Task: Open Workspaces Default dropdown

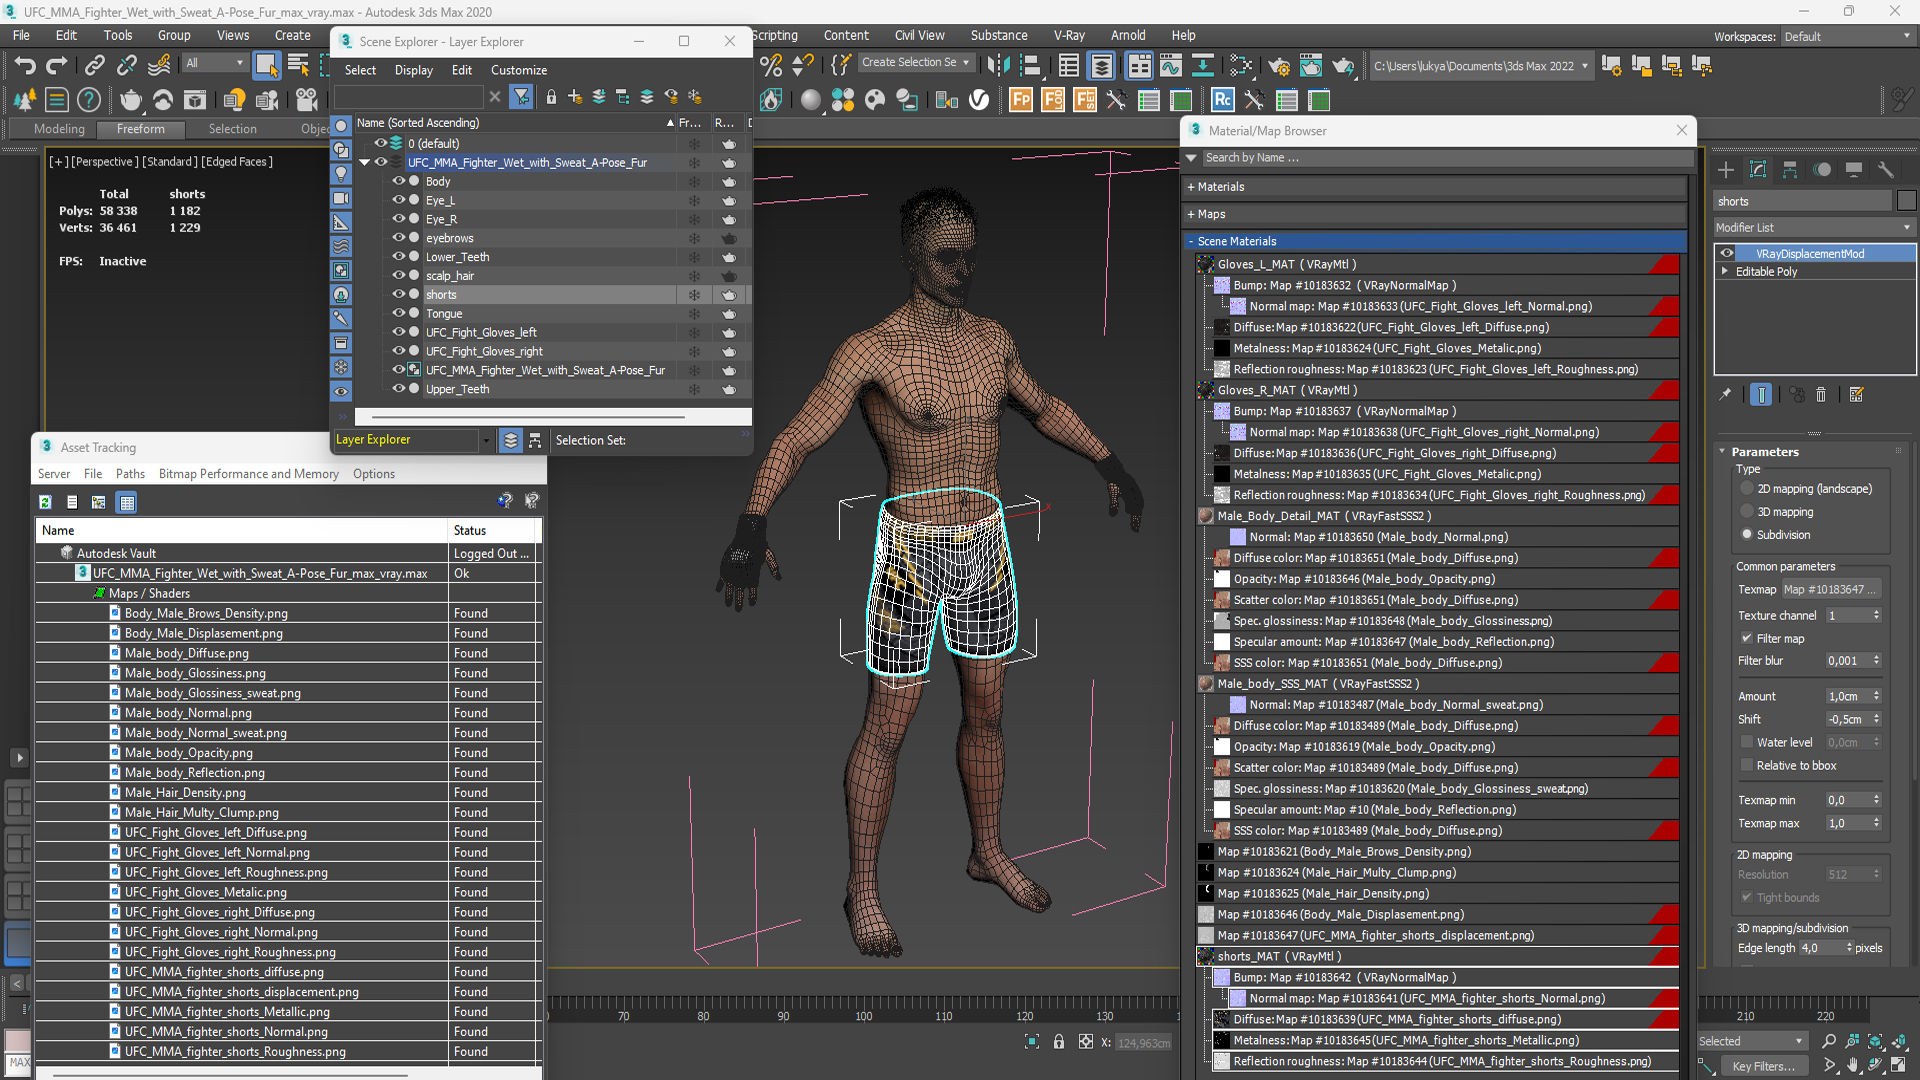Action: pyautogui.click(x=1847, y=36)
